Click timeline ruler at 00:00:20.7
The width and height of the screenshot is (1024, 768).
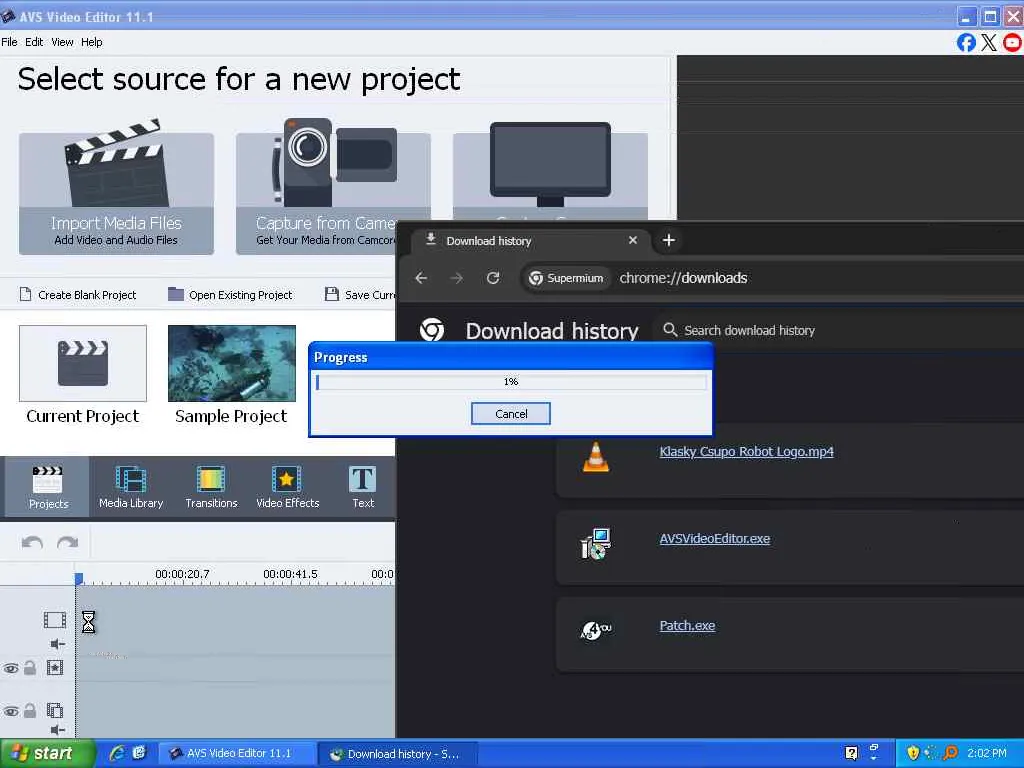[182, 574]
